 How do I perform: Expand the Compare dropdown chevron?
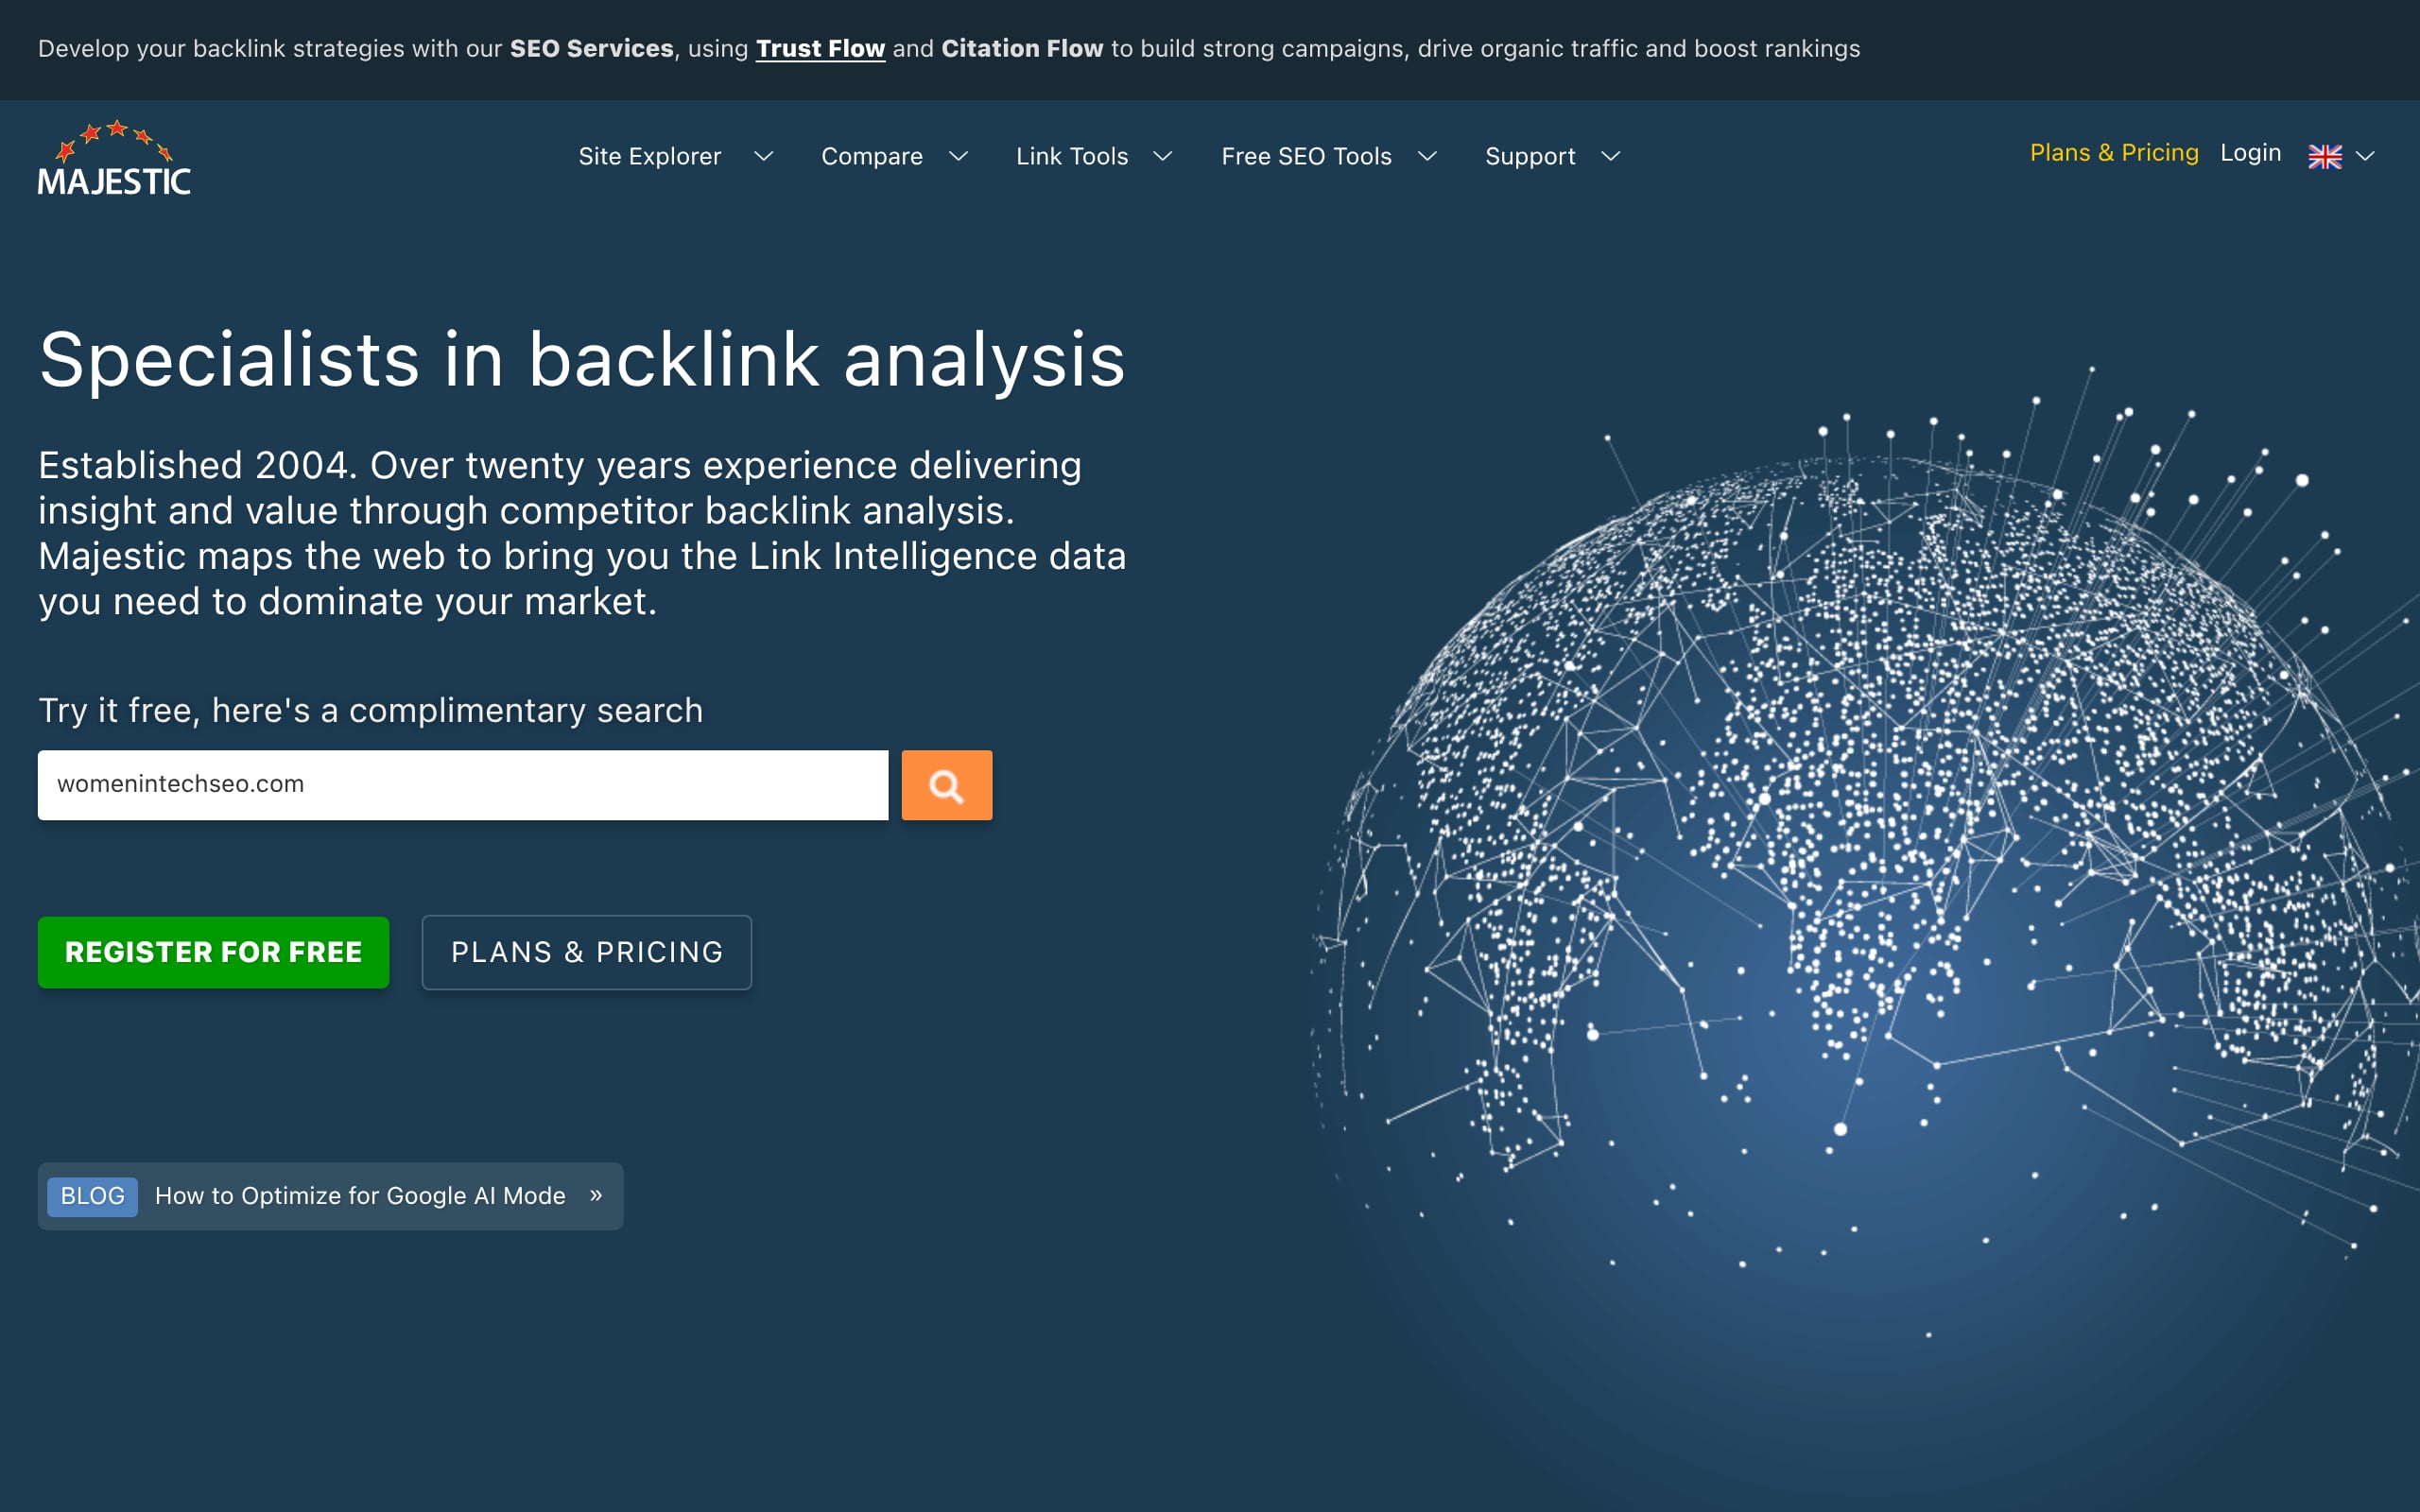958,156
